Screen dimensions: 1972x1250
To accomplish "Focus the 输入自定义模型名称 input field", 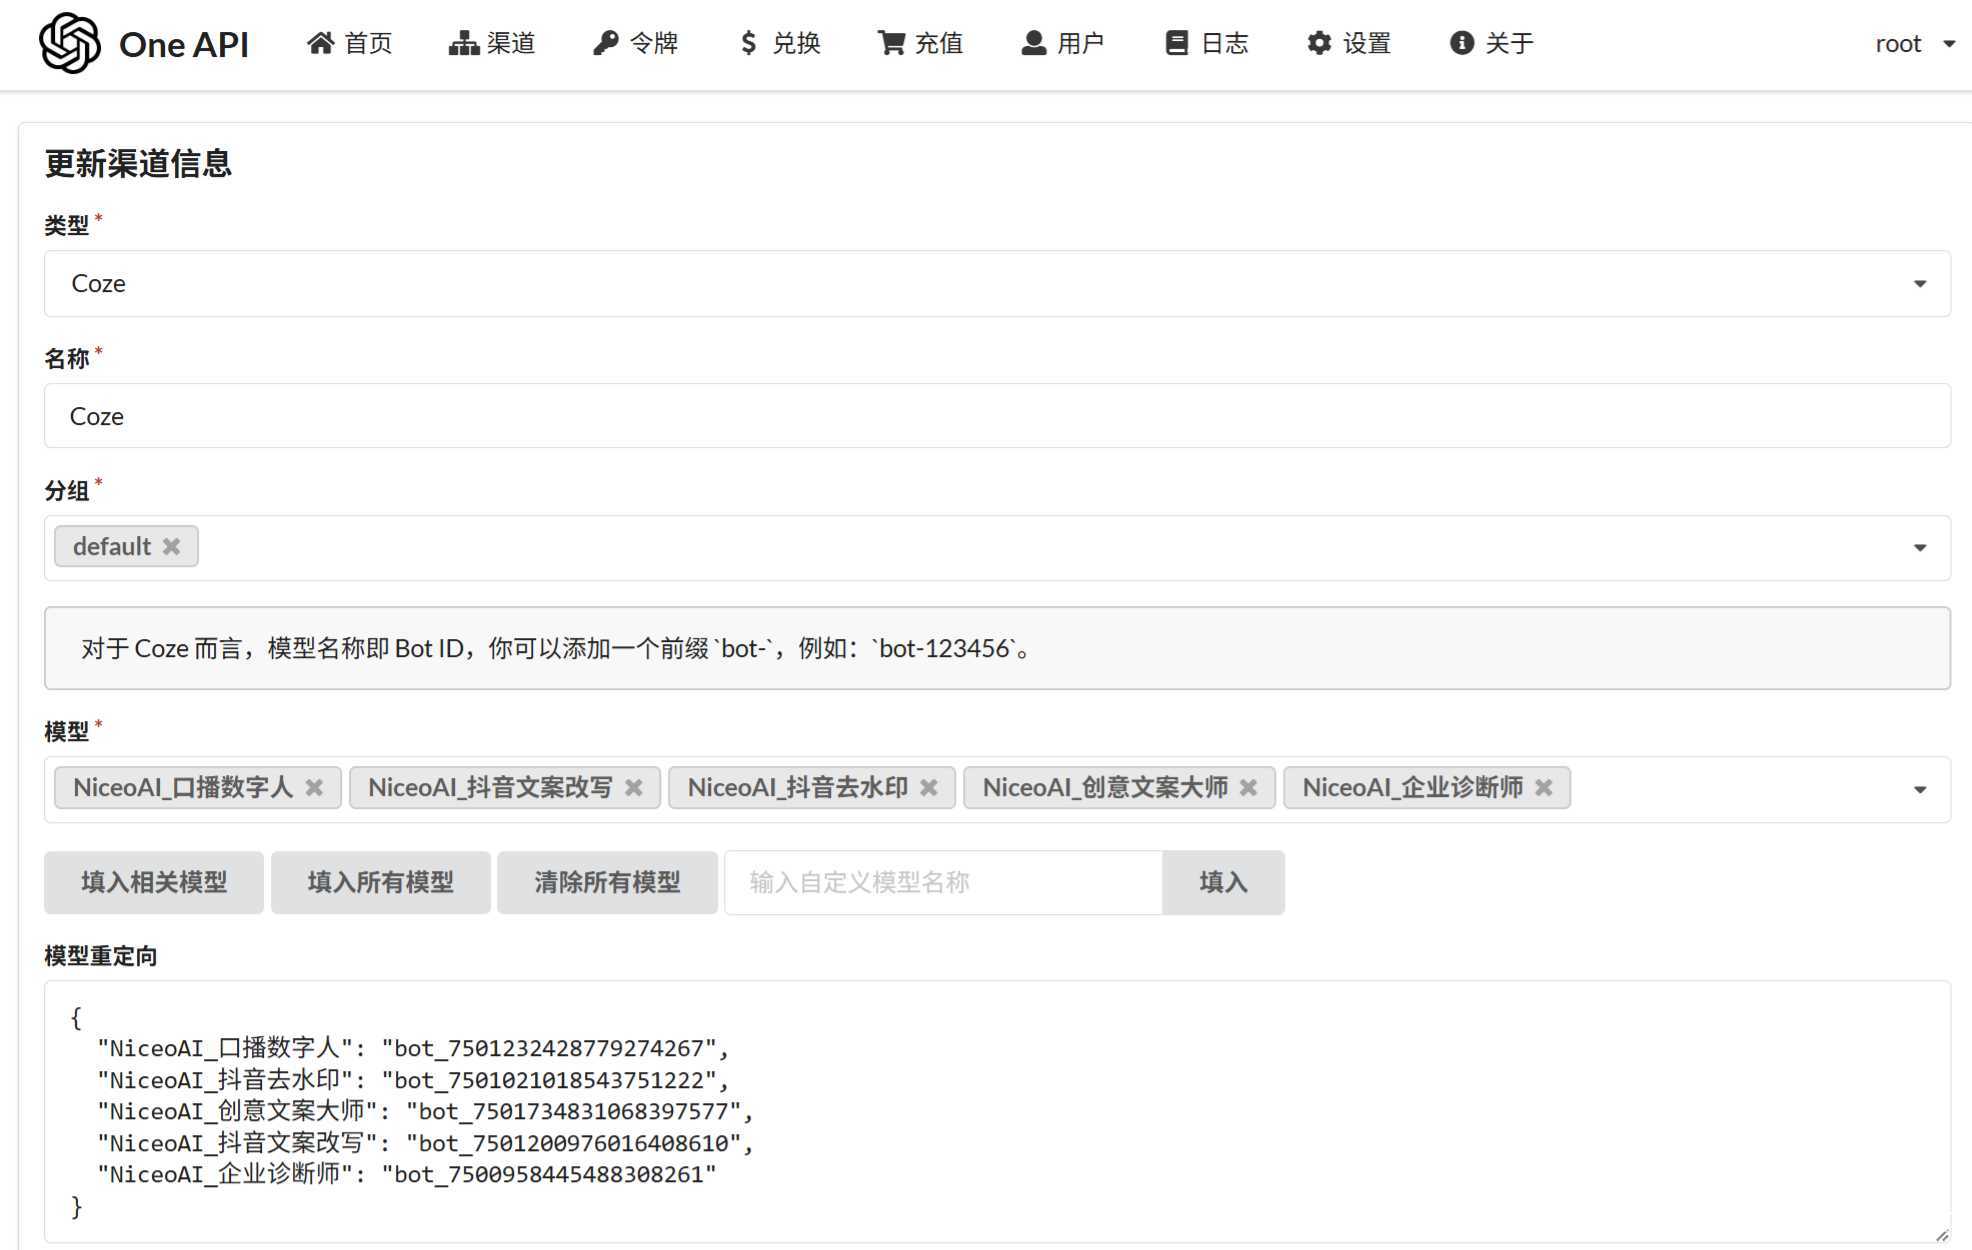I will click(943, 882).
